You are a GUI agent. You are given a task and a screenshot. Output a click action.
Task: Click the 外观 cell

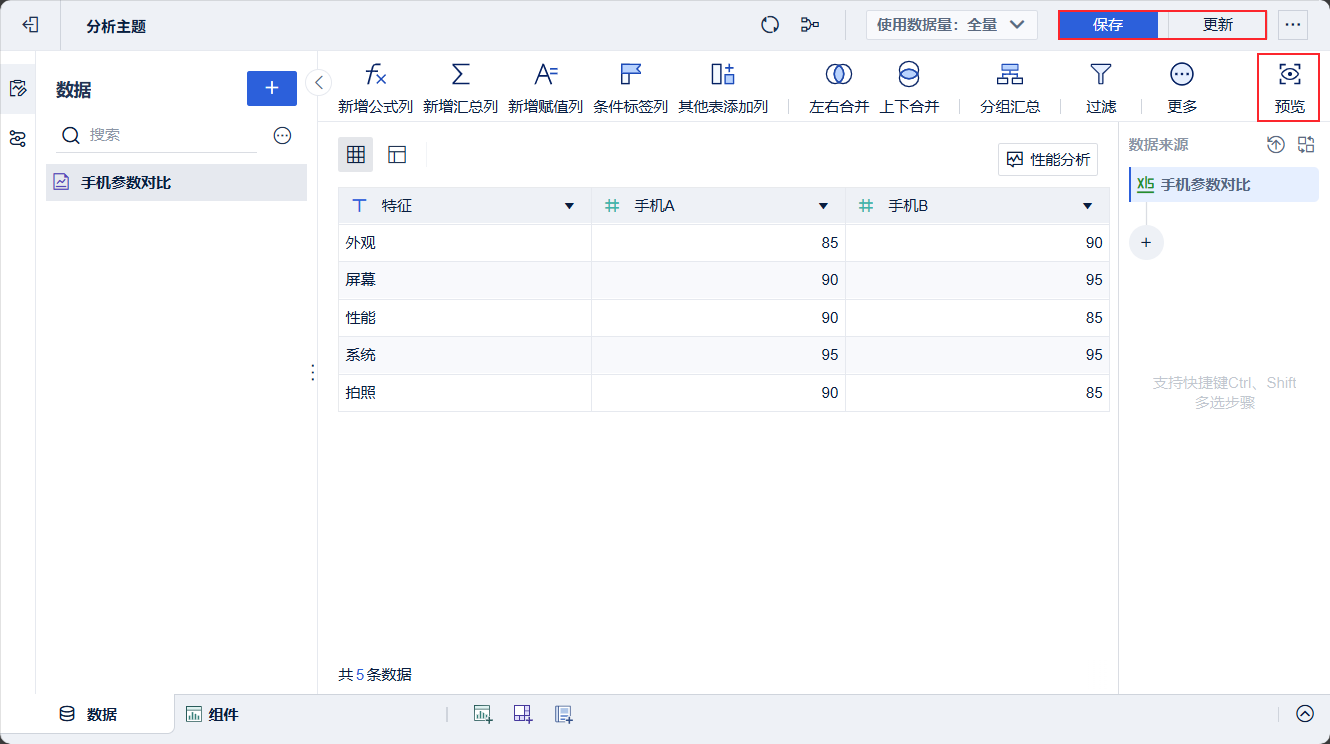click(x=465, y=243)
